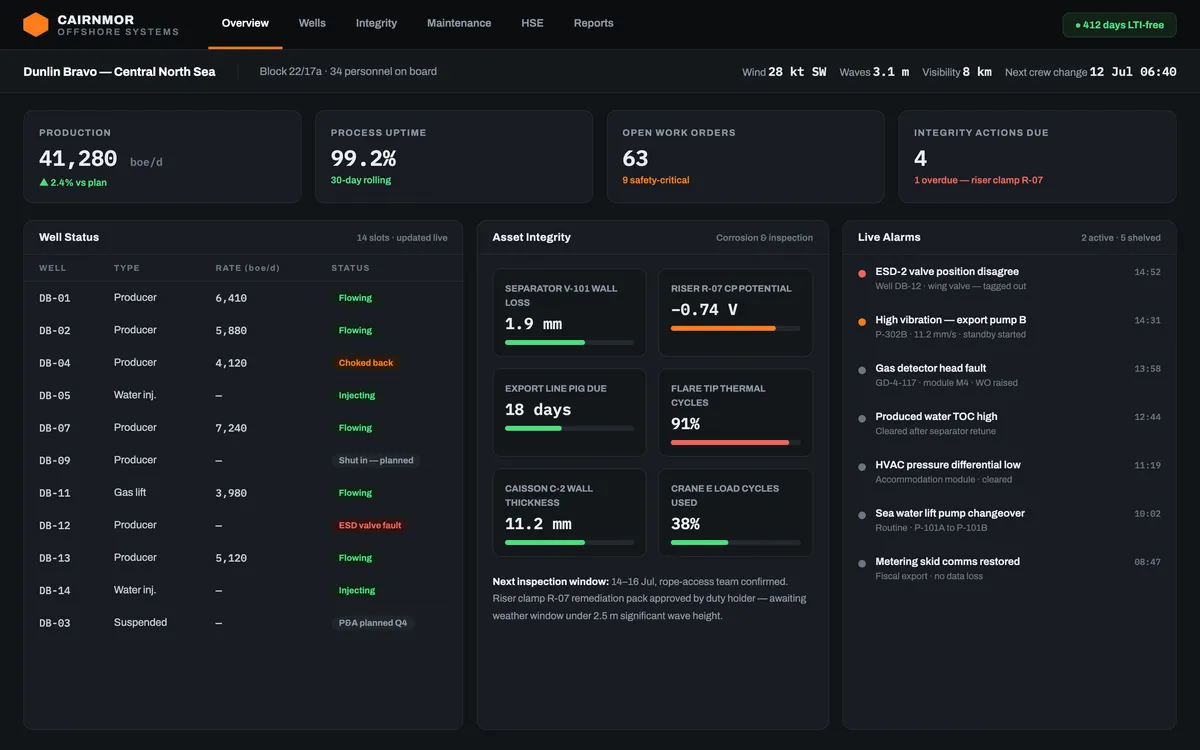Click the RATE (boe/d) column header

pos(248,268)
